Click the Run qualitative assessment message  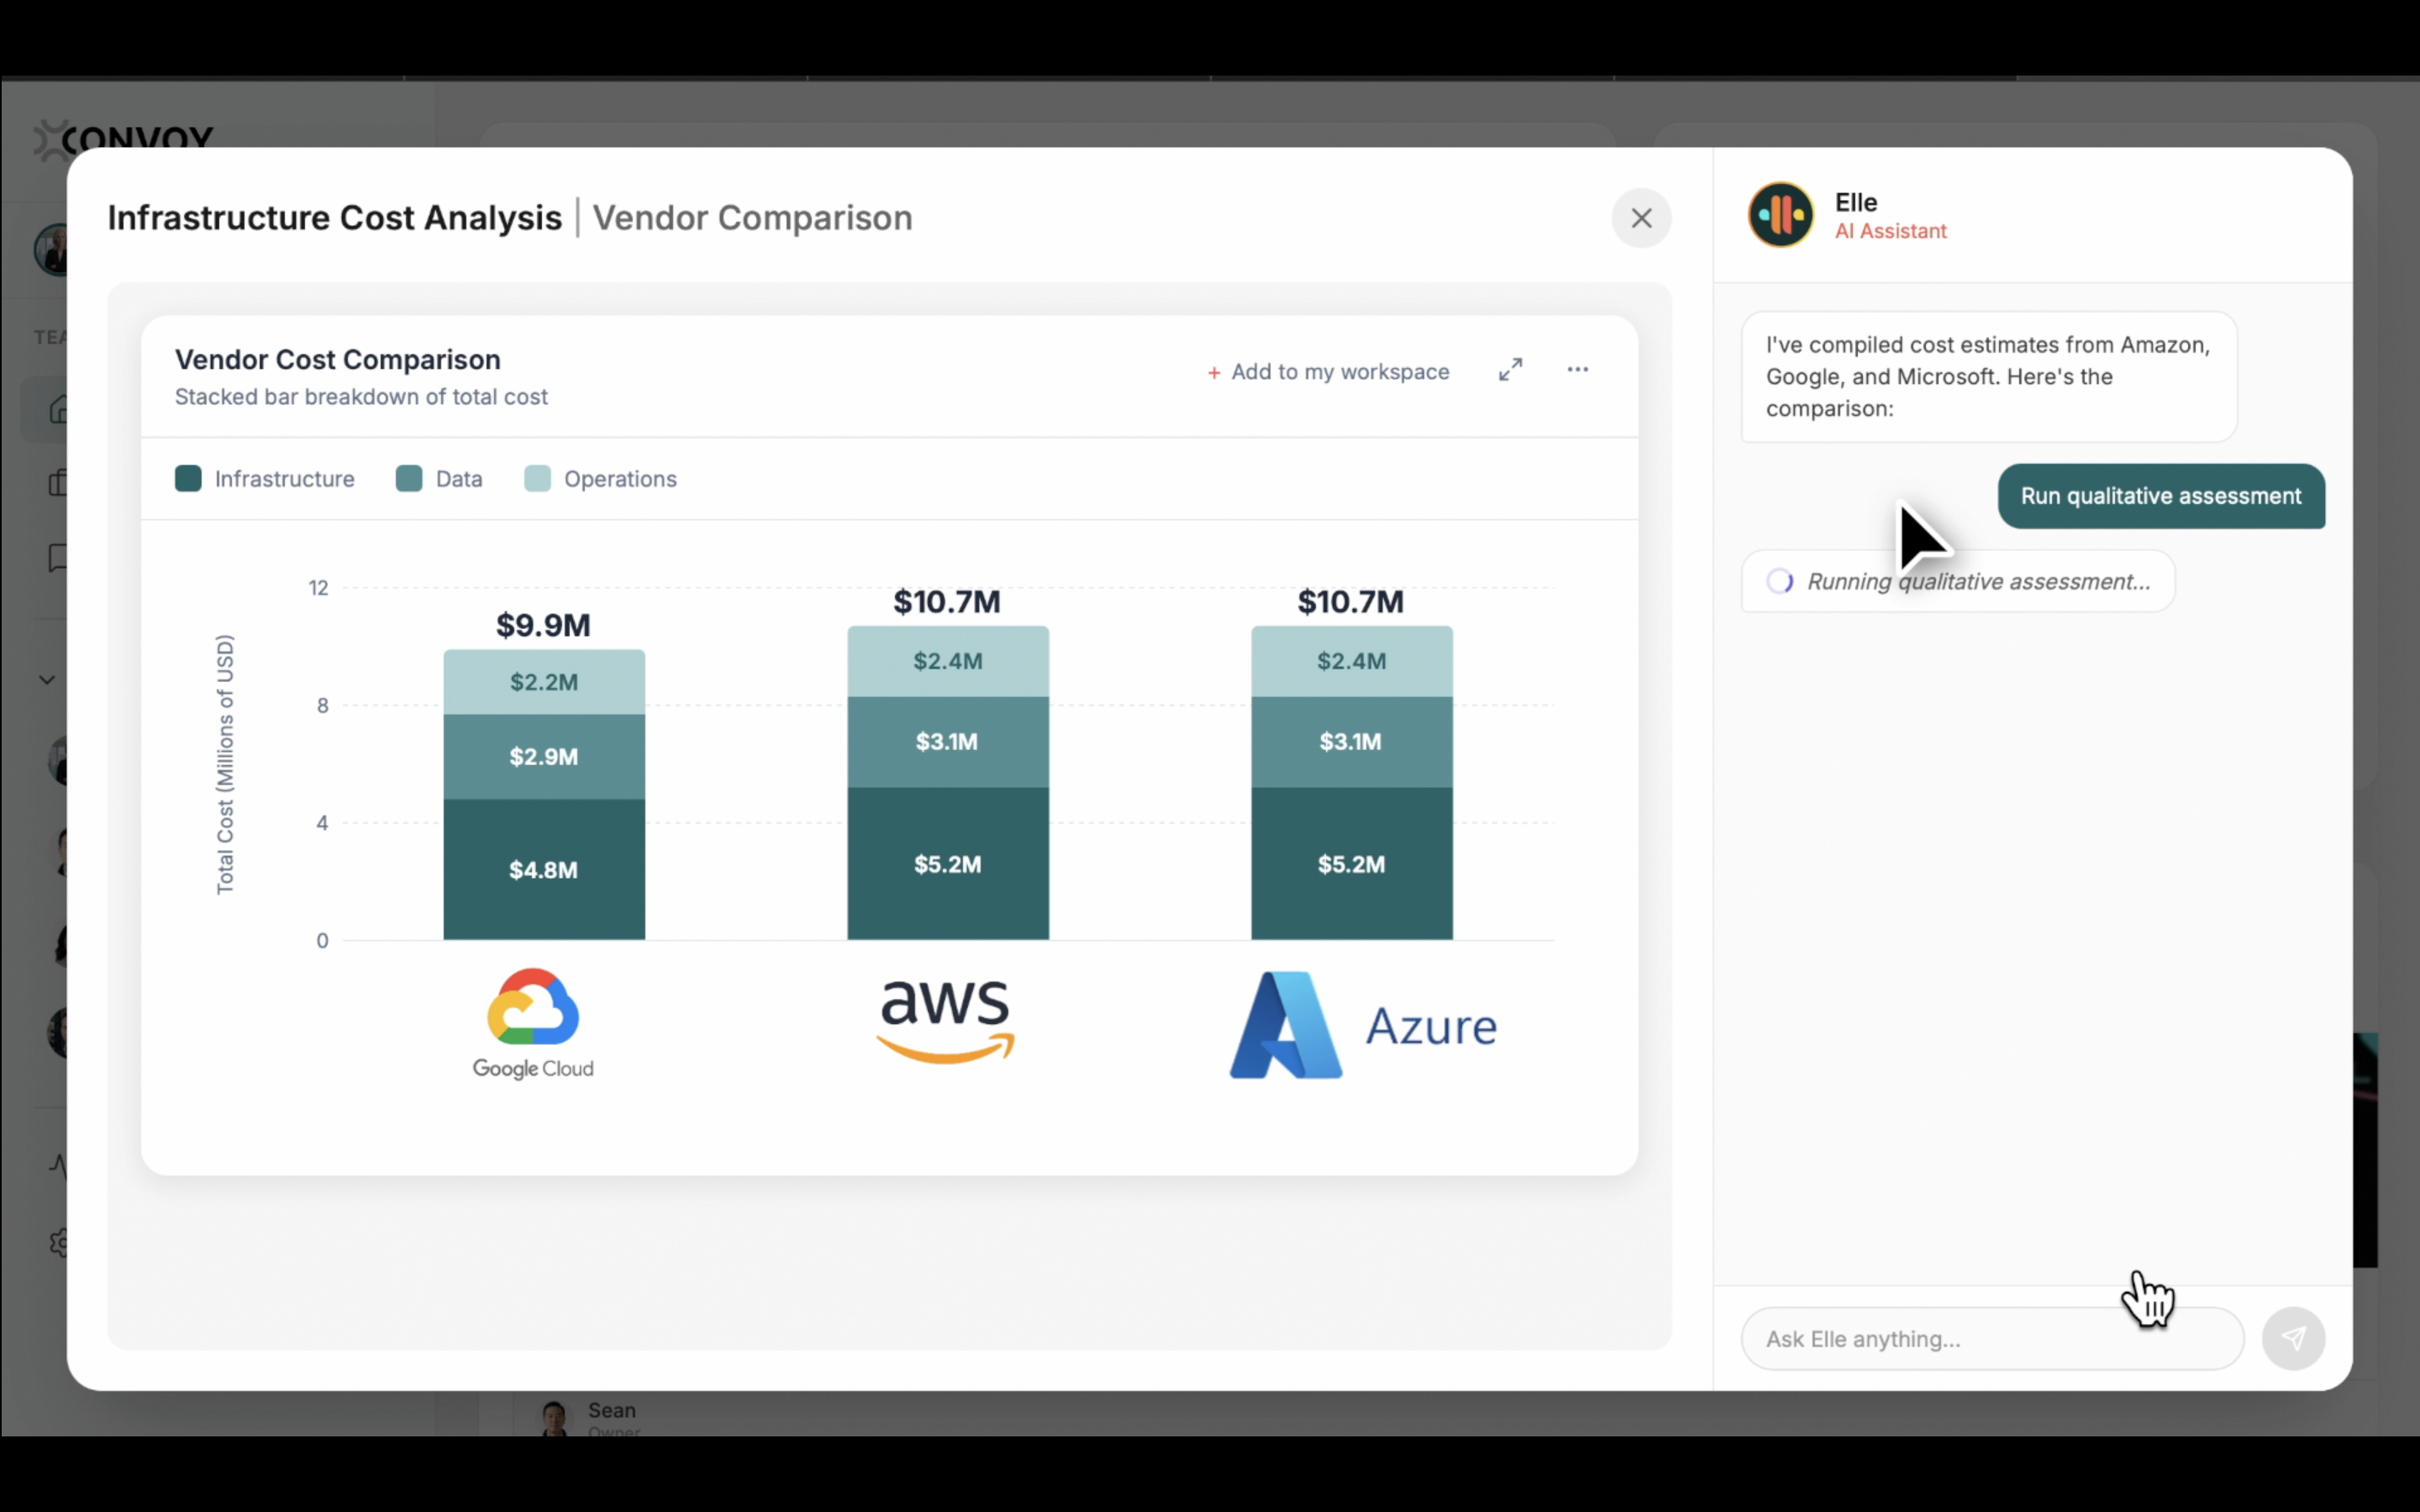click(2161, 496)
